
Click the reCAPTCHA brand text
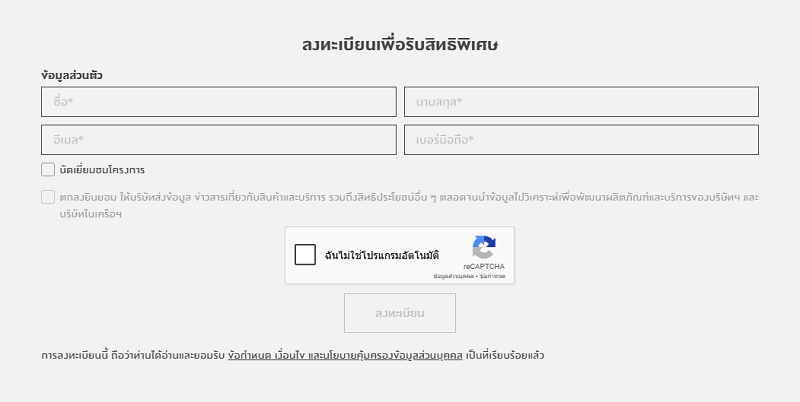484,266
